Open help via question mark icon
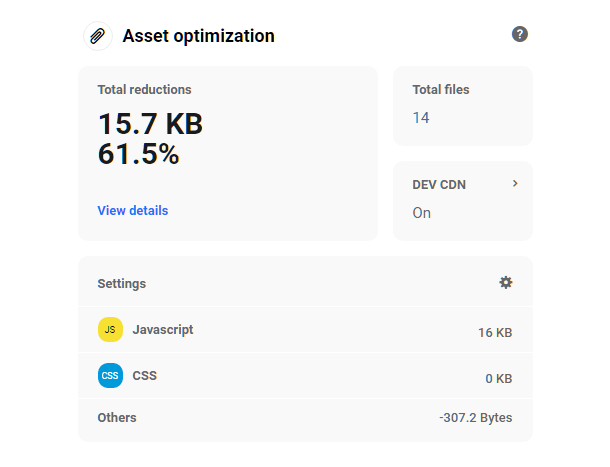Viewport: 610px width, 467px height. click(519, 34)
